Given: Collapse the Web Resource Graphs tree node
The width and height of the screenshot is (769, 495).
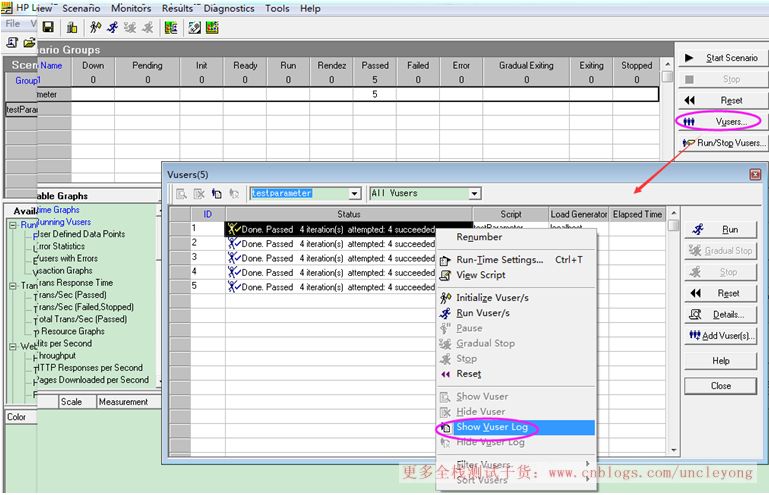Looking at the screenshot, I should 12,346.
